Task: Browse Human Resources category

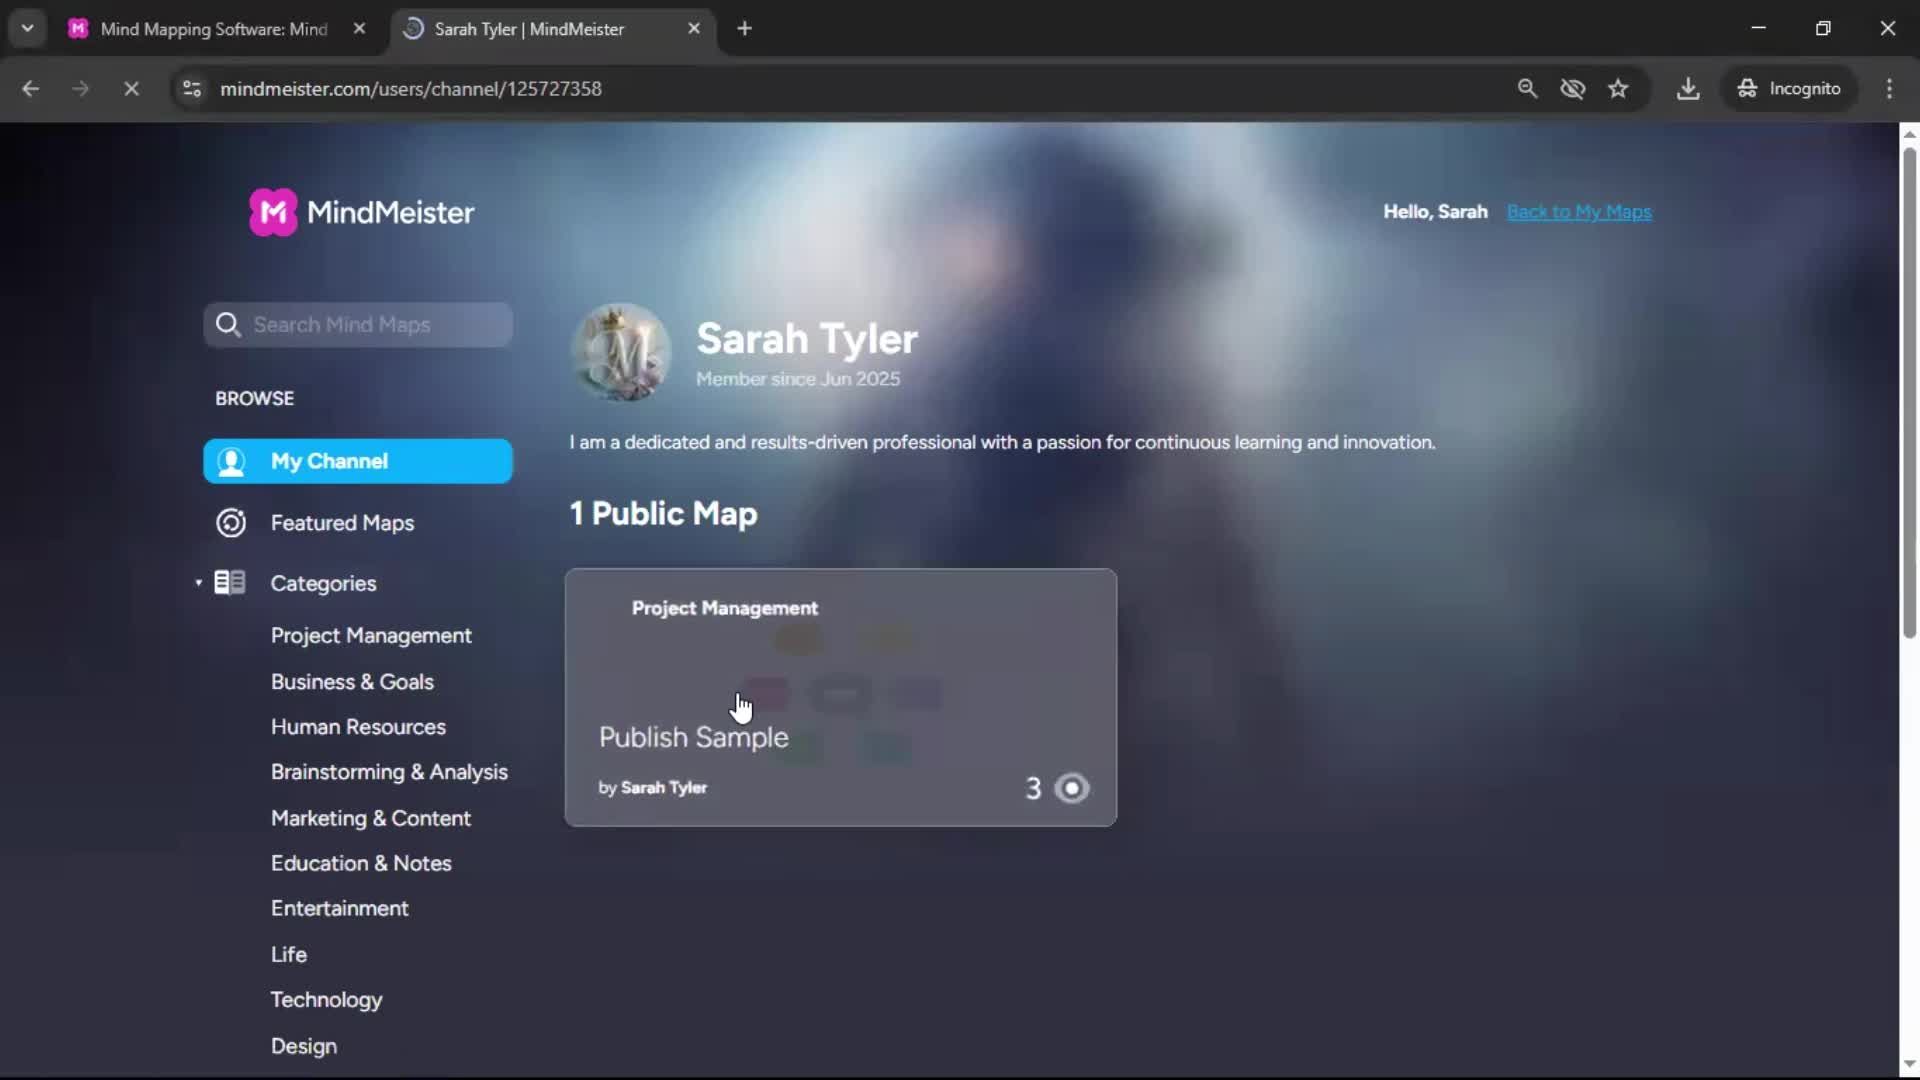Action: [358, 727]
